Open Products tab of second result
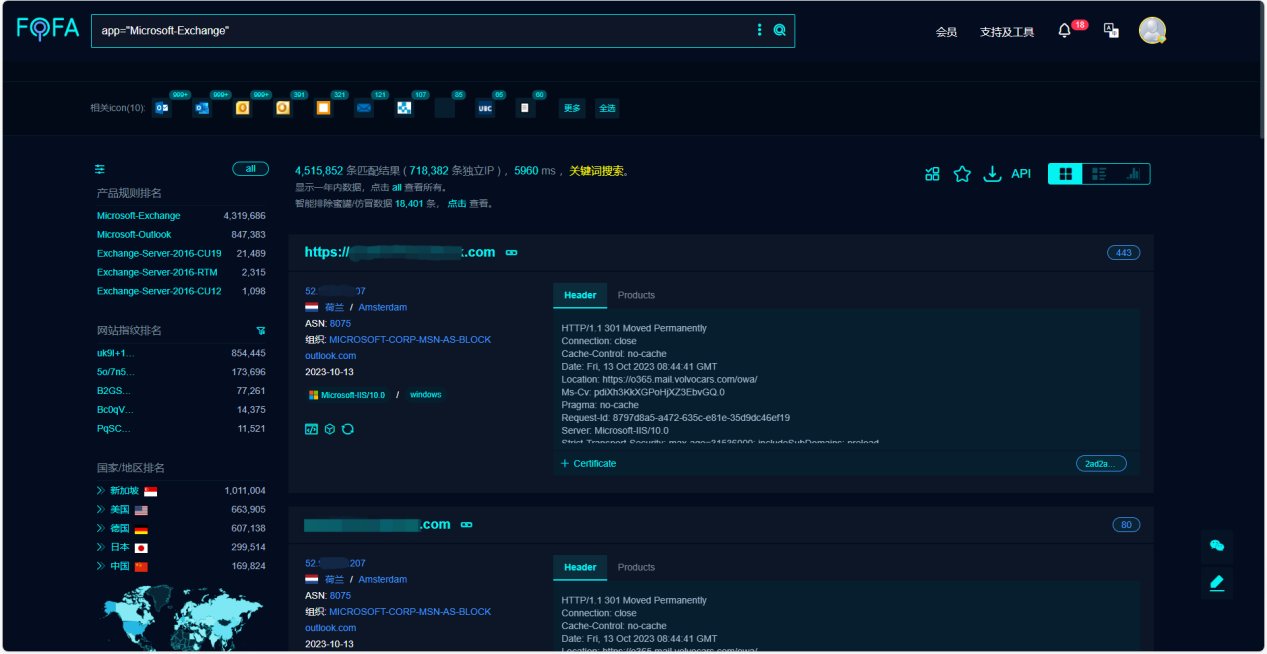Screen dimensions: 1267x654 pos(636,567)
